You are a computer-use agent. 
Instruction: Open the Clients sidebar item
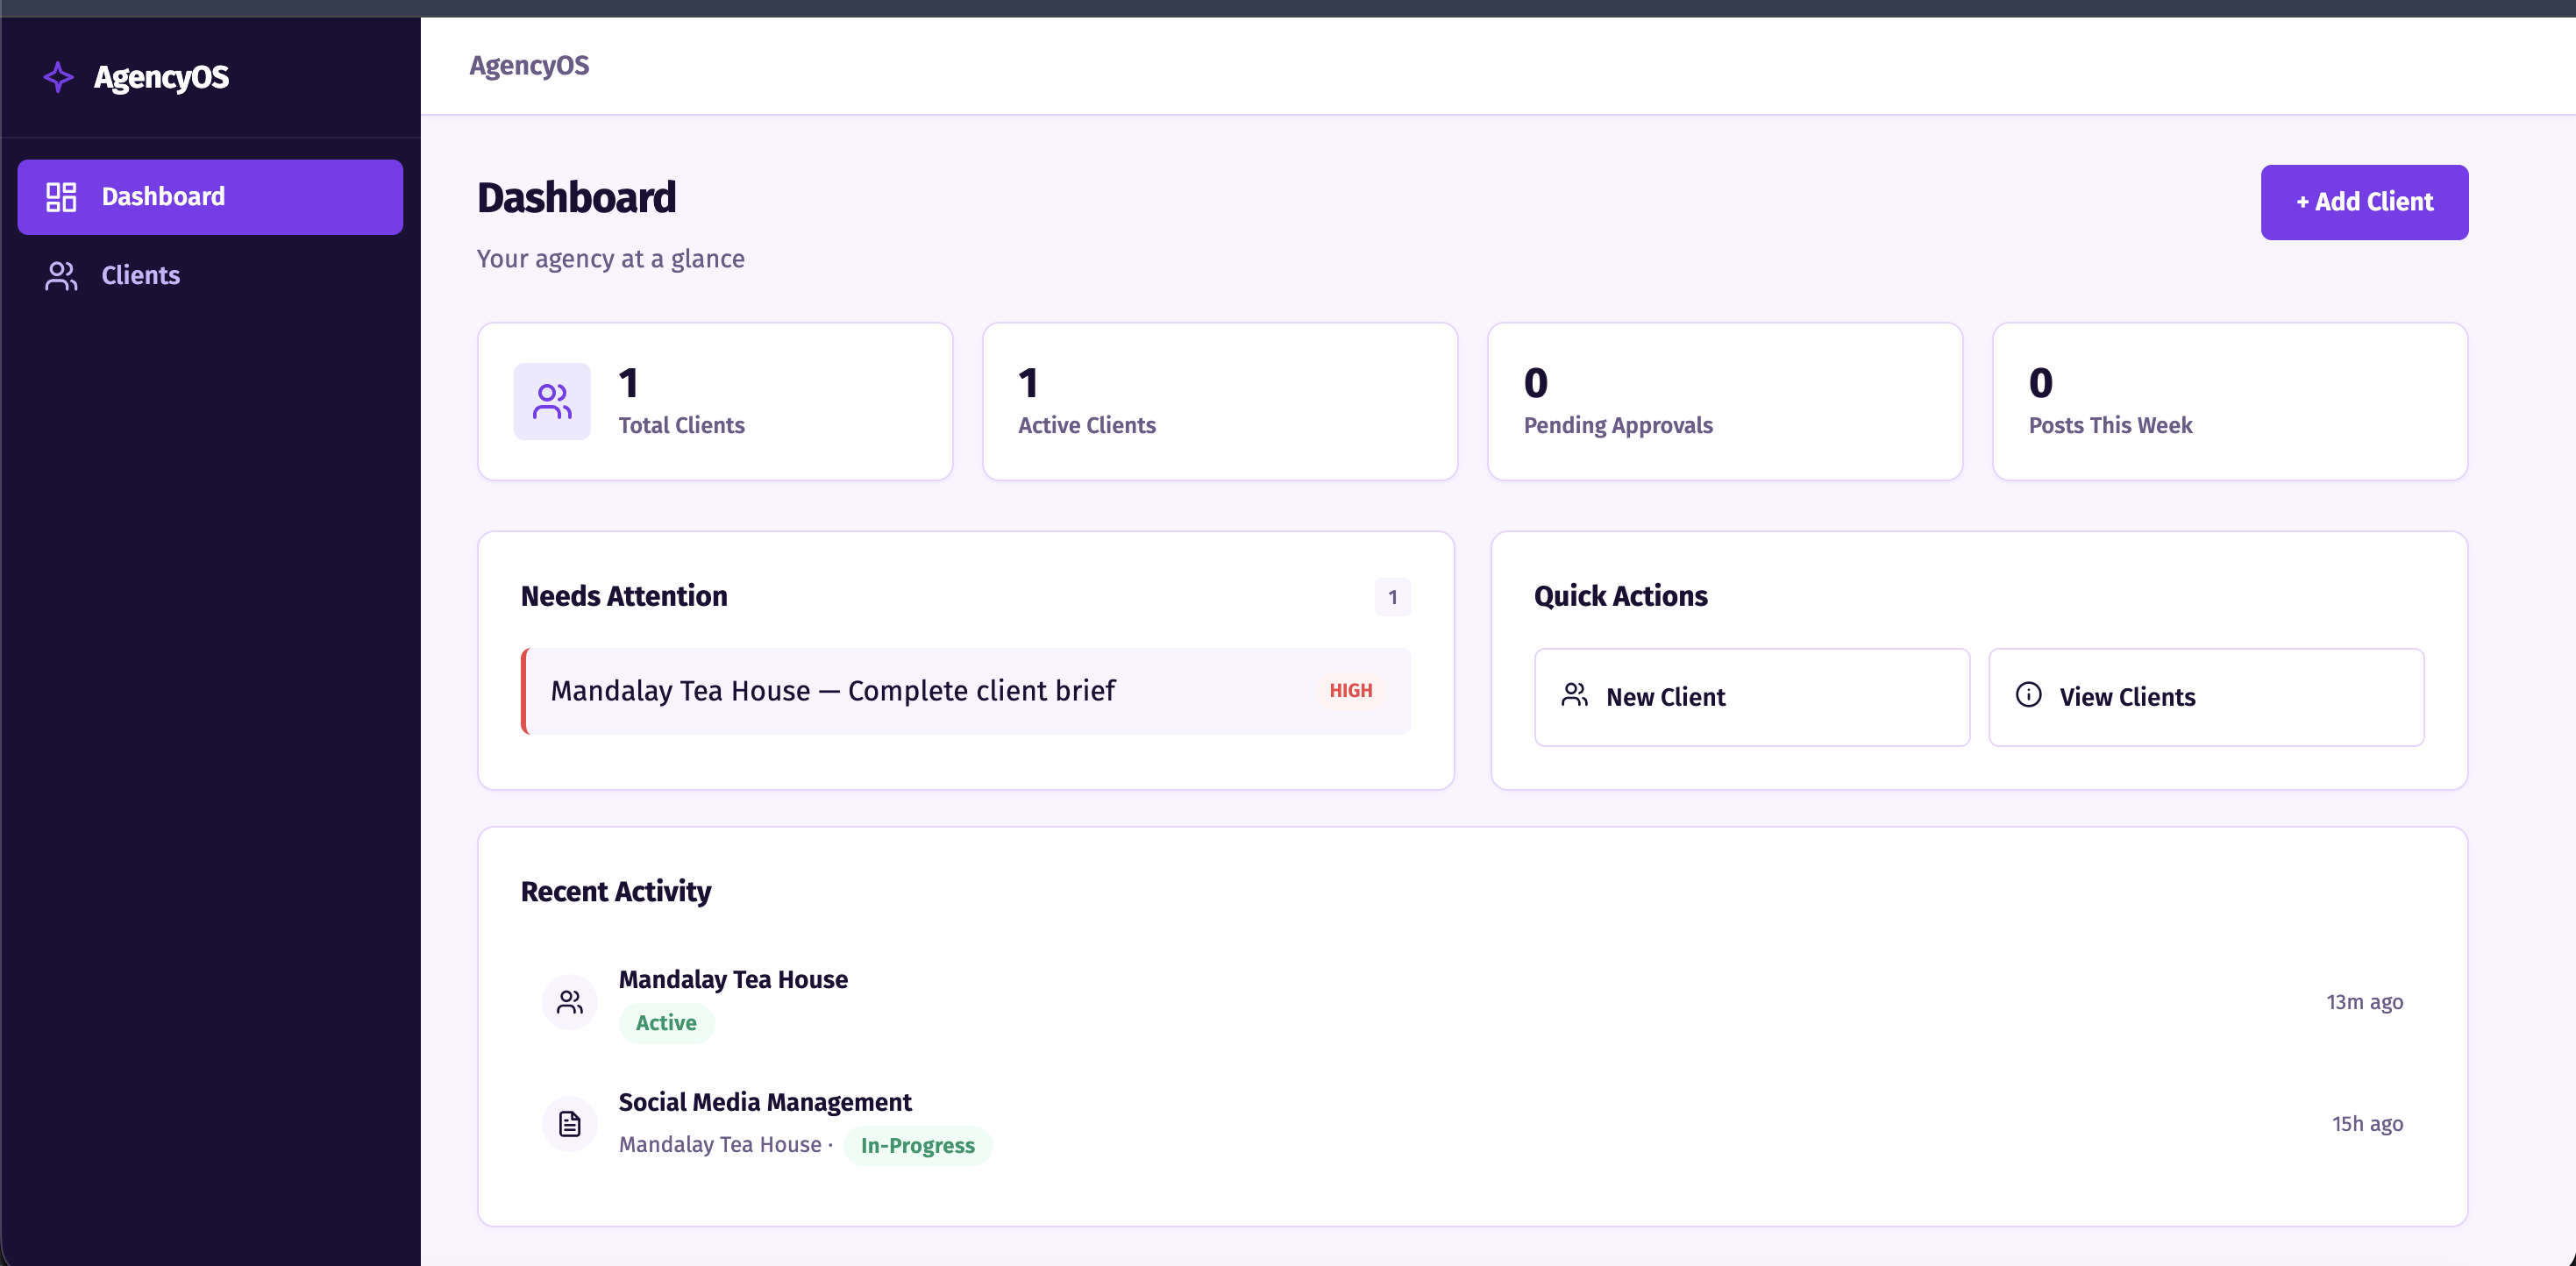[x=210, y=276]
